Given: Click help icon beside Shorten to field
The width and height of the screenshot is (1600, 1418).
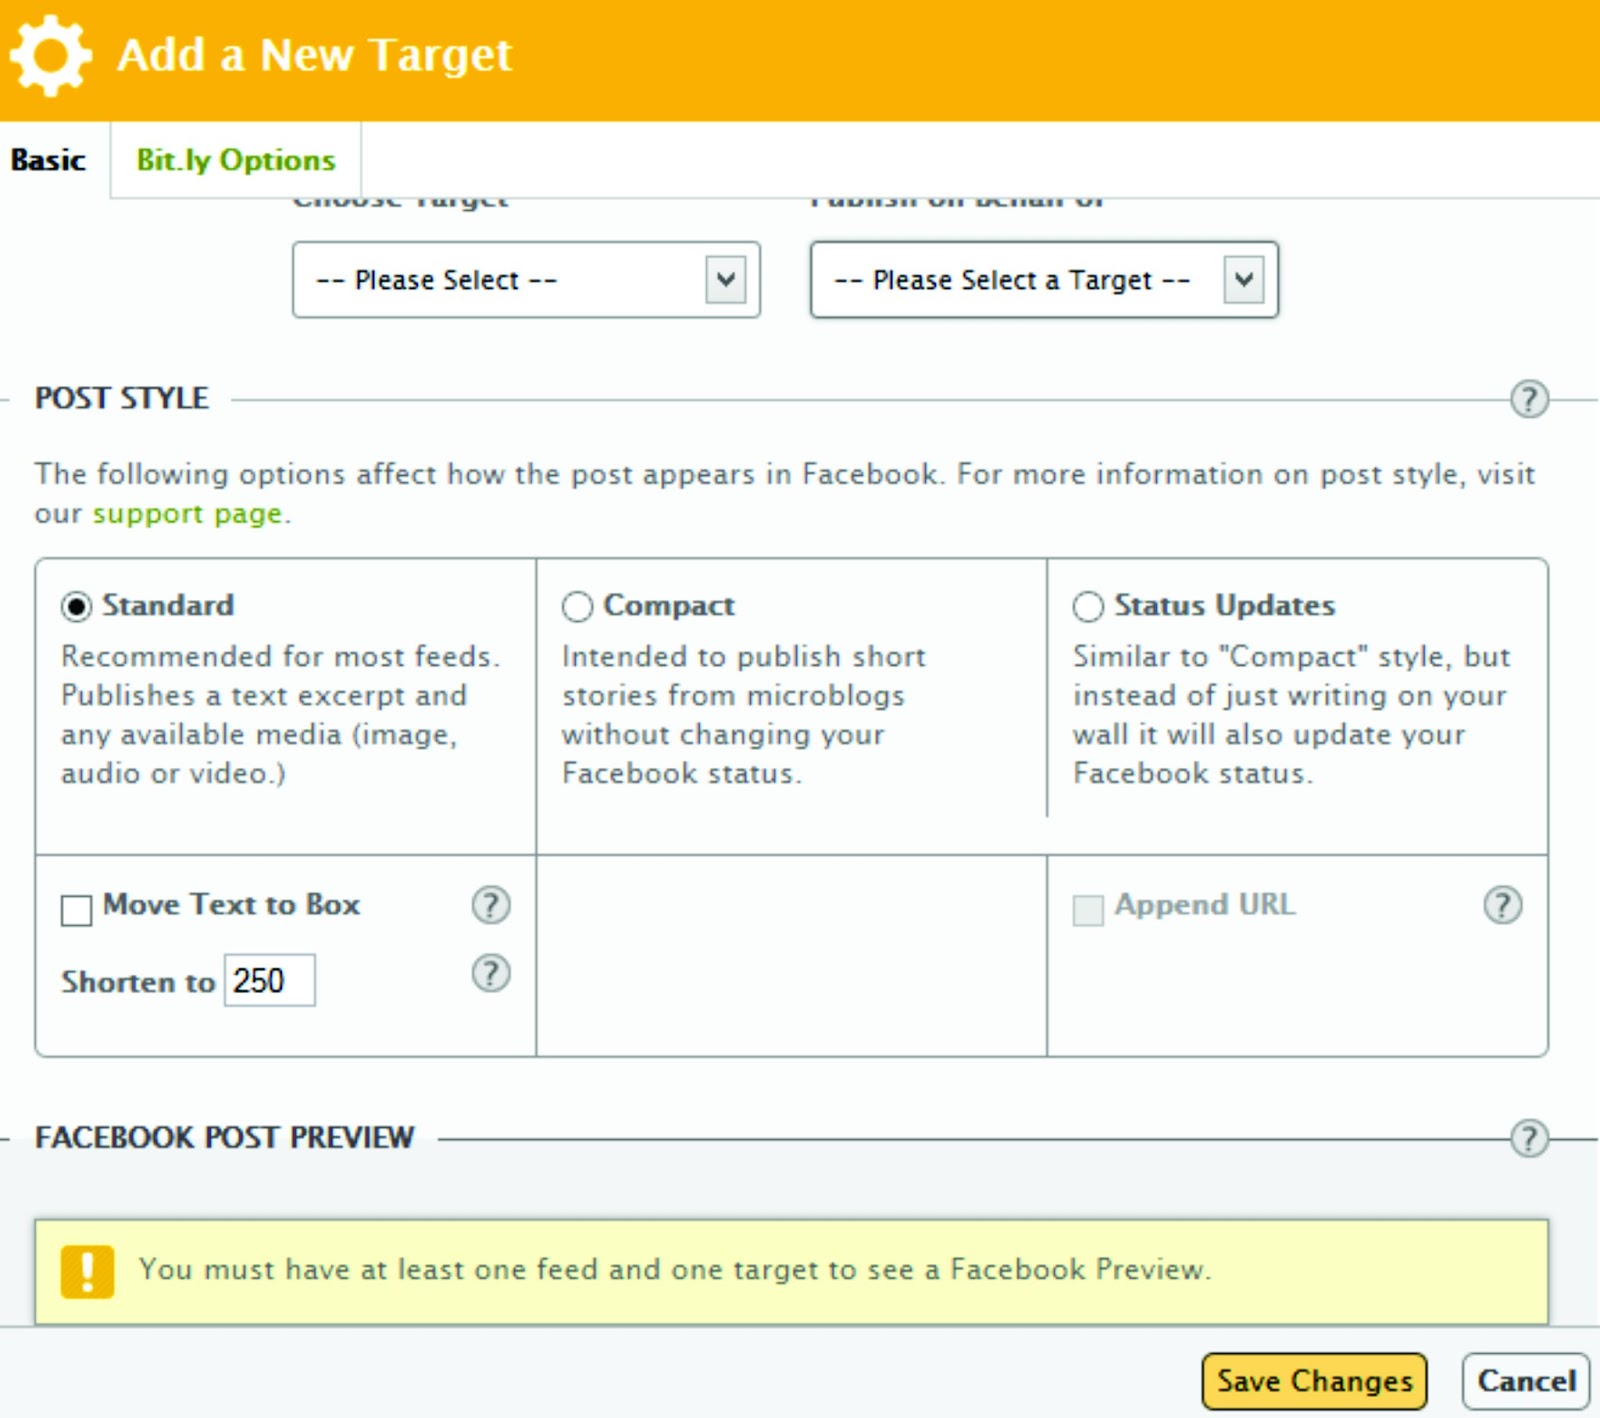Looking at the screenshot, I should [490, 973].
